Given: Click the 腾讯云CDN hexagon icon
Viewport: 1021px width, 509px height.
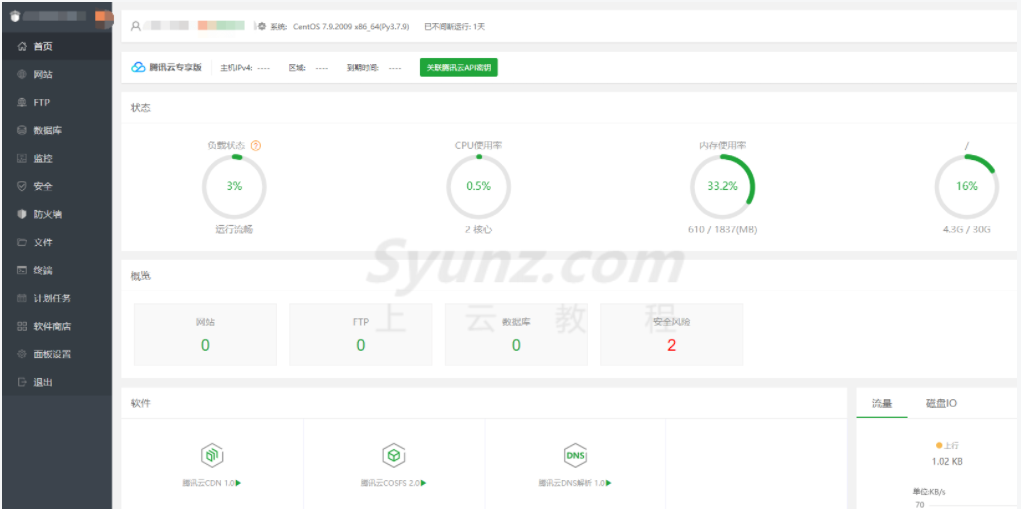Looking at the screenshot, I should coord(212,456).
